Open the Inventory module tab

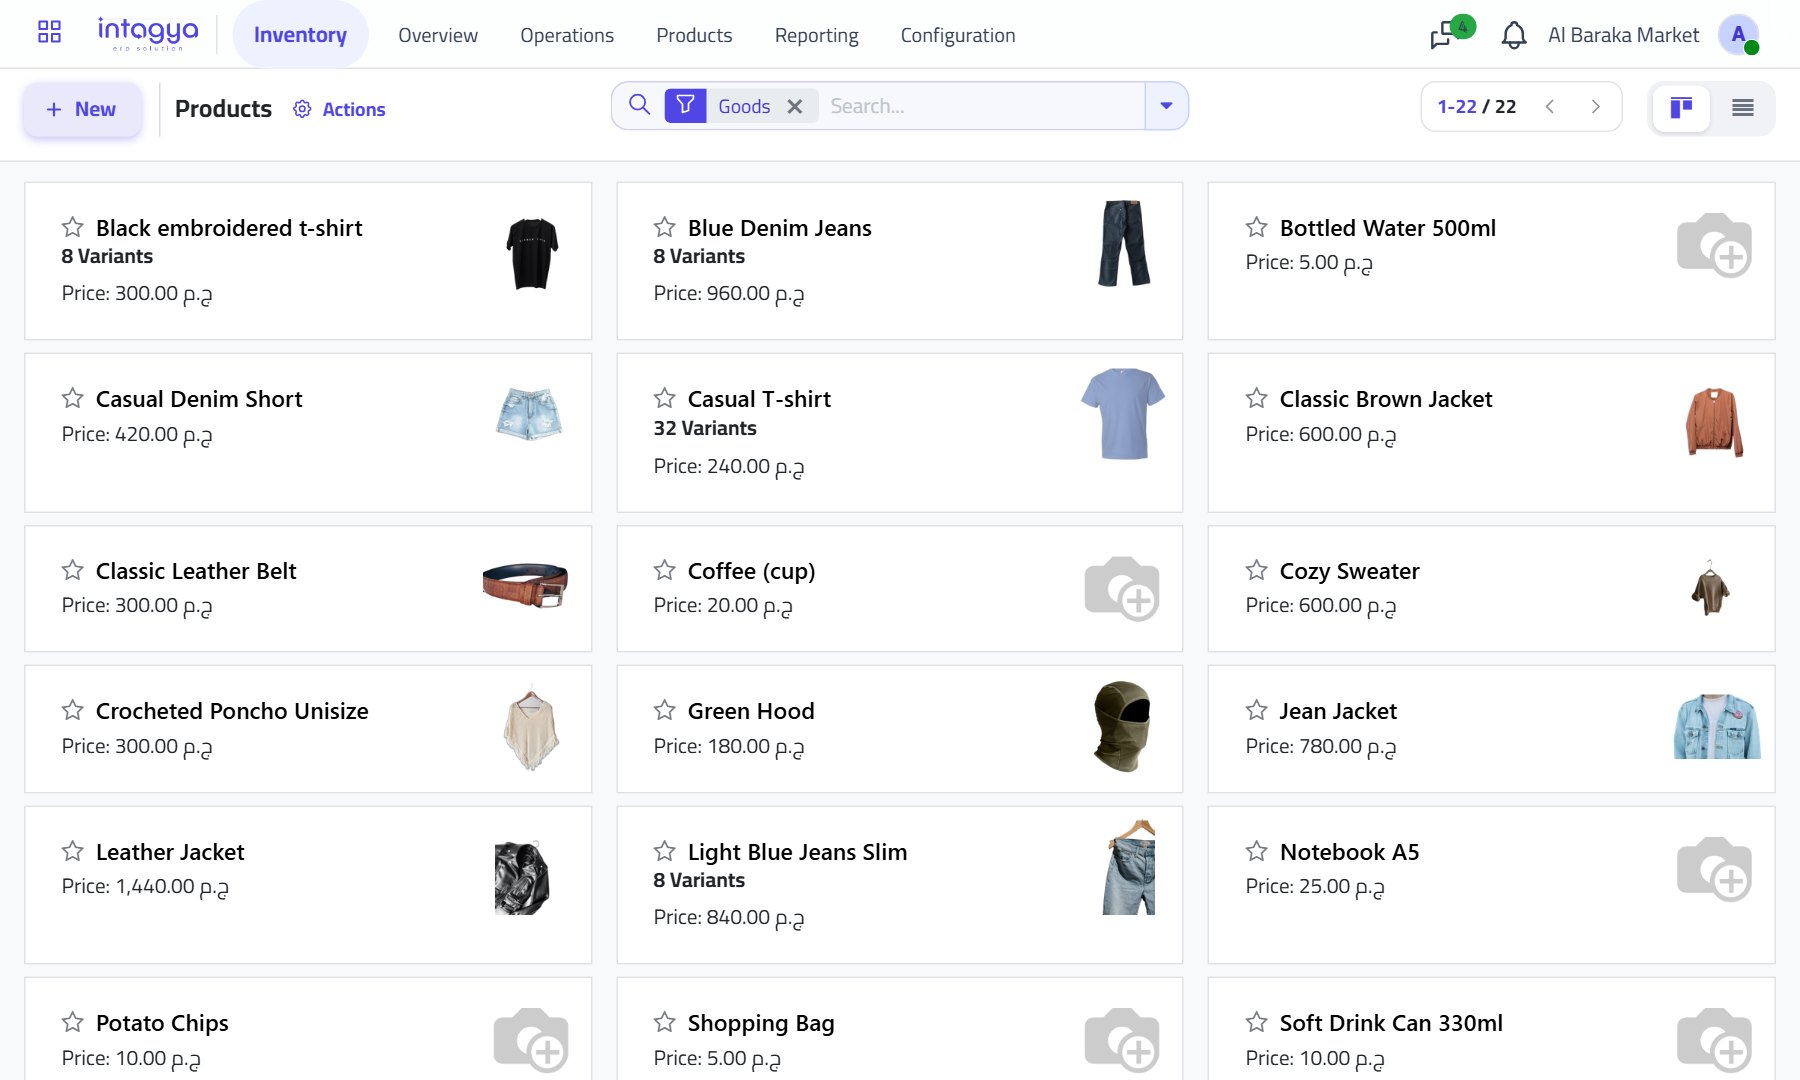[300, 35]
